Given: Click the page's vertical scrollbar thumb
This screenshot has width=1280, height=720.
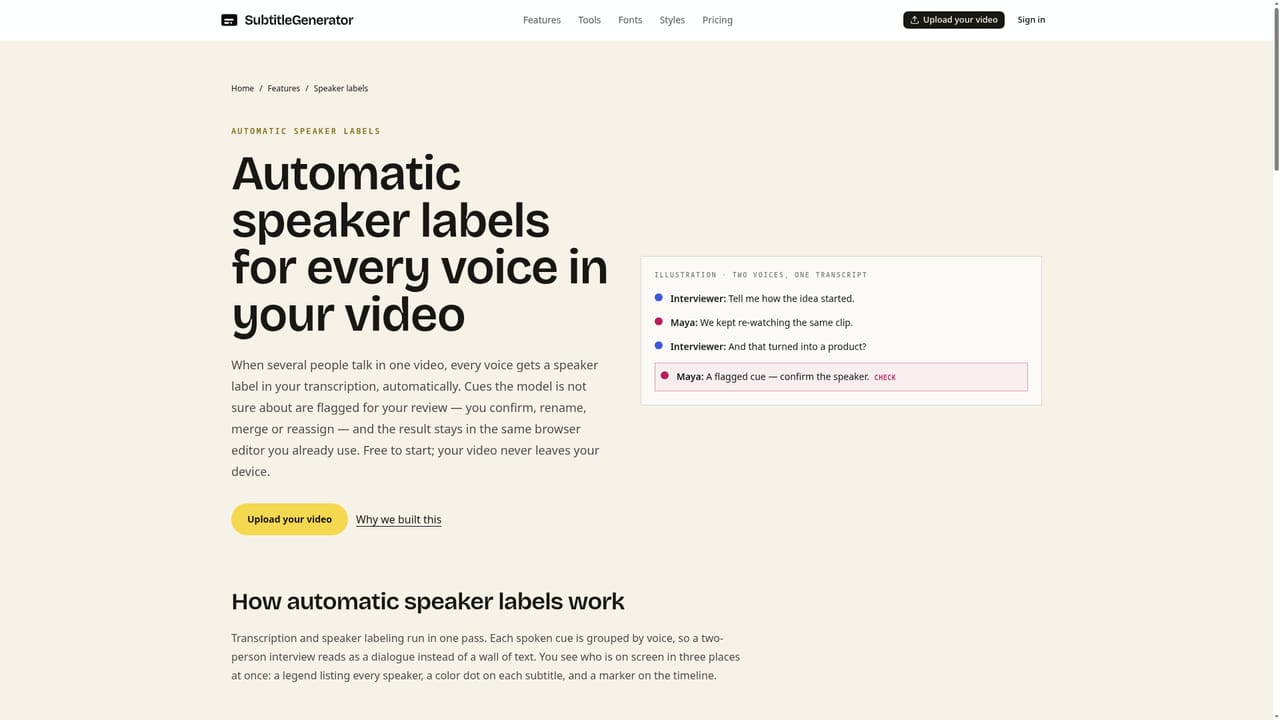Looking at the screenshot, I should (x=1275, y=87).
